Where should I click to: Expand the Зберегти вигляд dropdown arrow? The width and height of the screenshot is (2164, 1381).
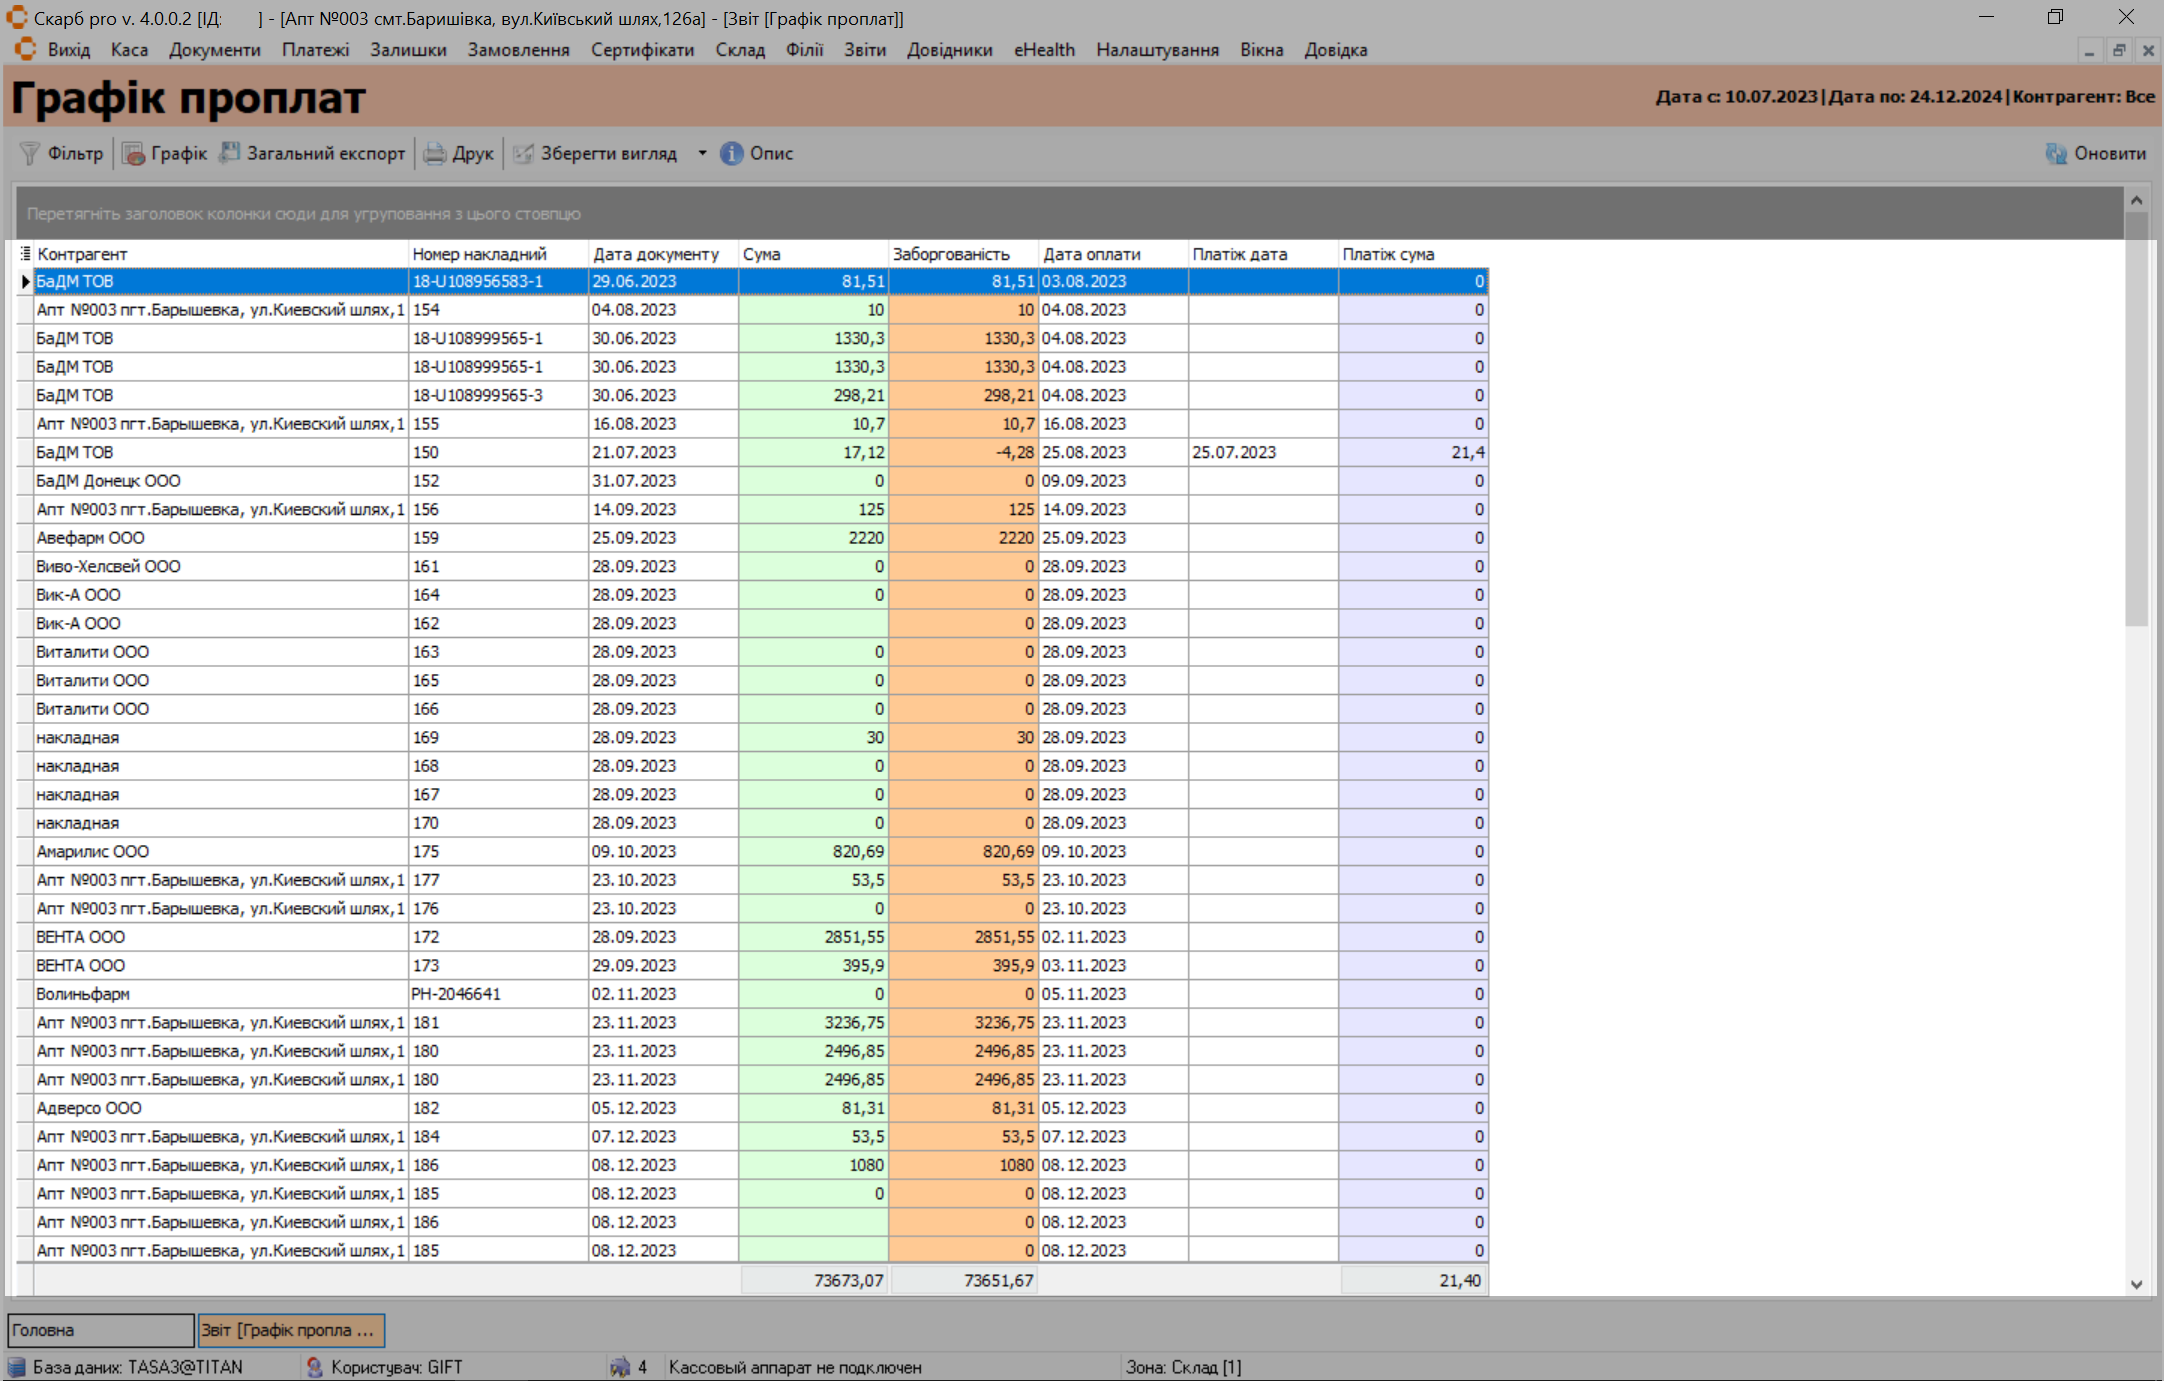point(702,153)
